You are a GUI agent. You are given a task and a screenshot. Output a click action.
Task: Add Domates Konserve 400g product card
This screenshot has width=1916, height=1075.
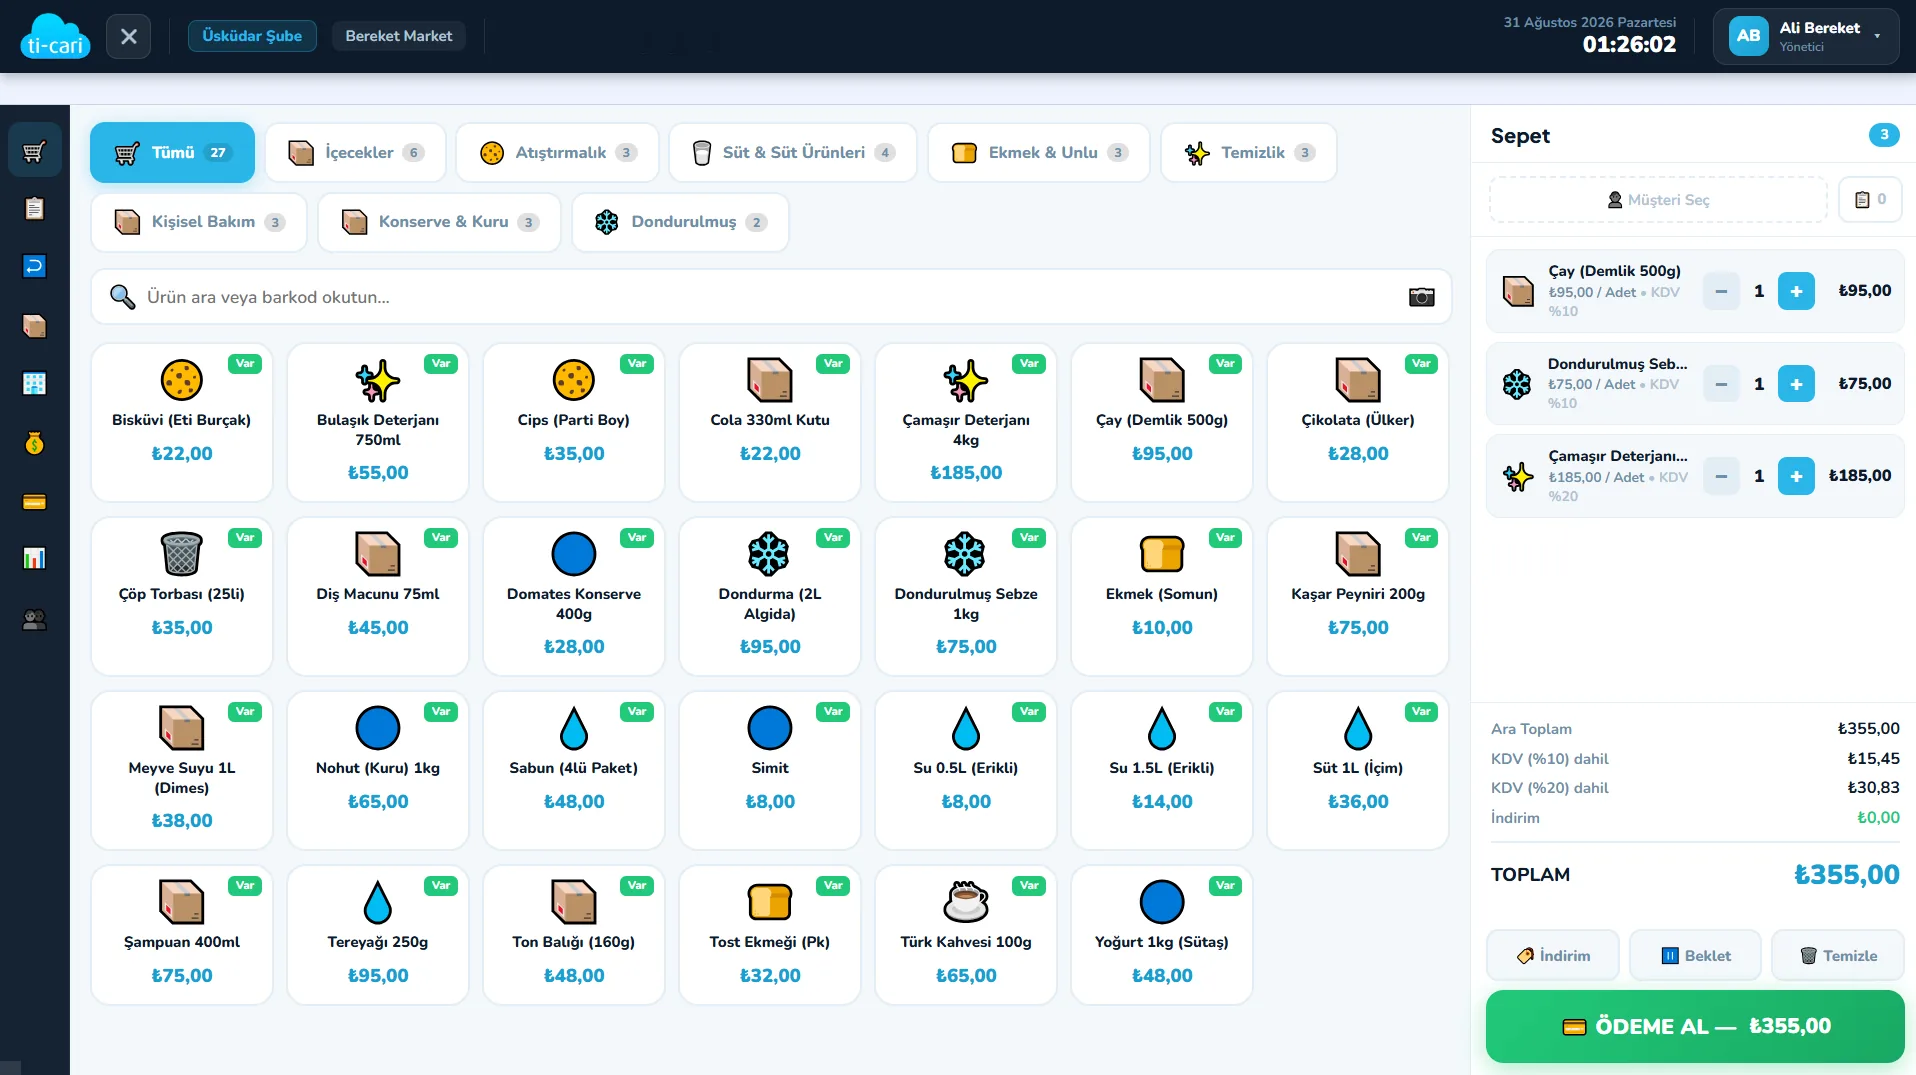(574, 596)
